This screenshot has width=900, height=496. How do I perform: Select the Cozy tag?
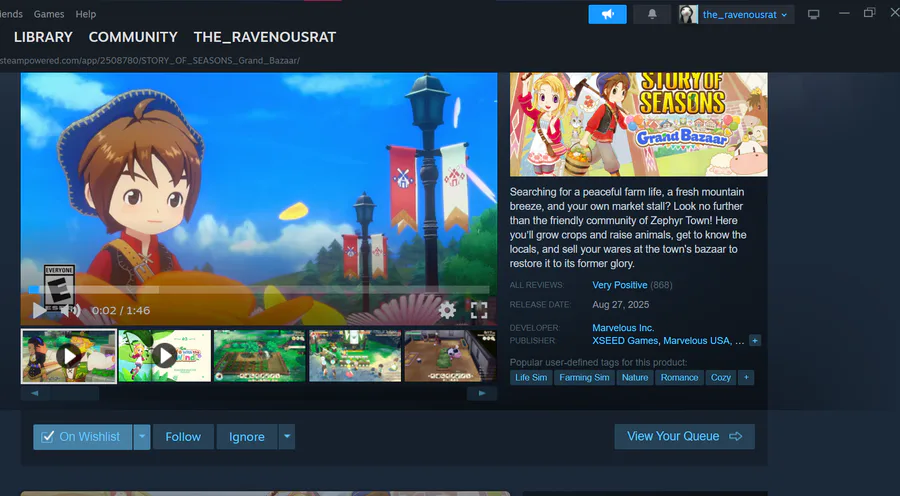[720, 377]
